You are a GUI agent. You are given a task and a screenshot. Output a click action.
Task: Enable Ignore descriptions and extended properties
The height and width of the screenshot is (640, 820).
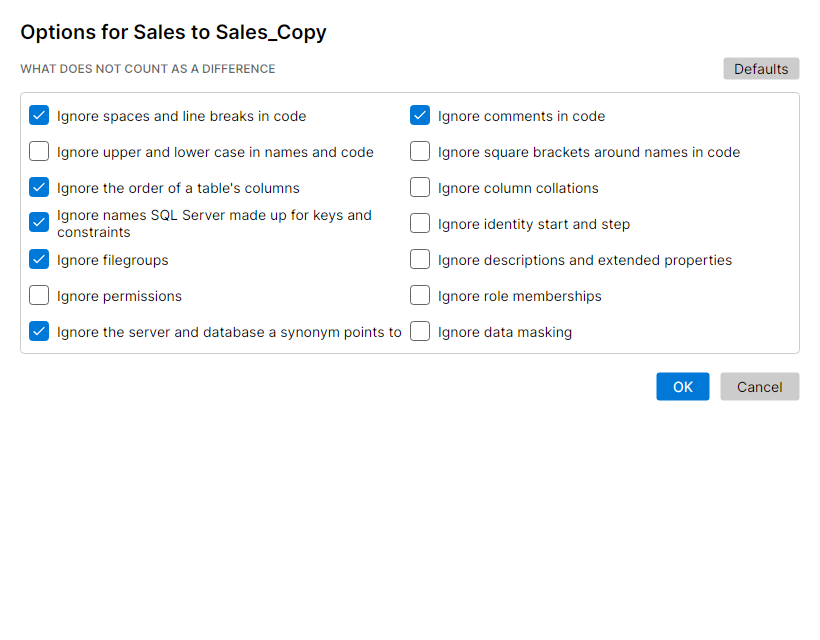[x=420, y=259]
